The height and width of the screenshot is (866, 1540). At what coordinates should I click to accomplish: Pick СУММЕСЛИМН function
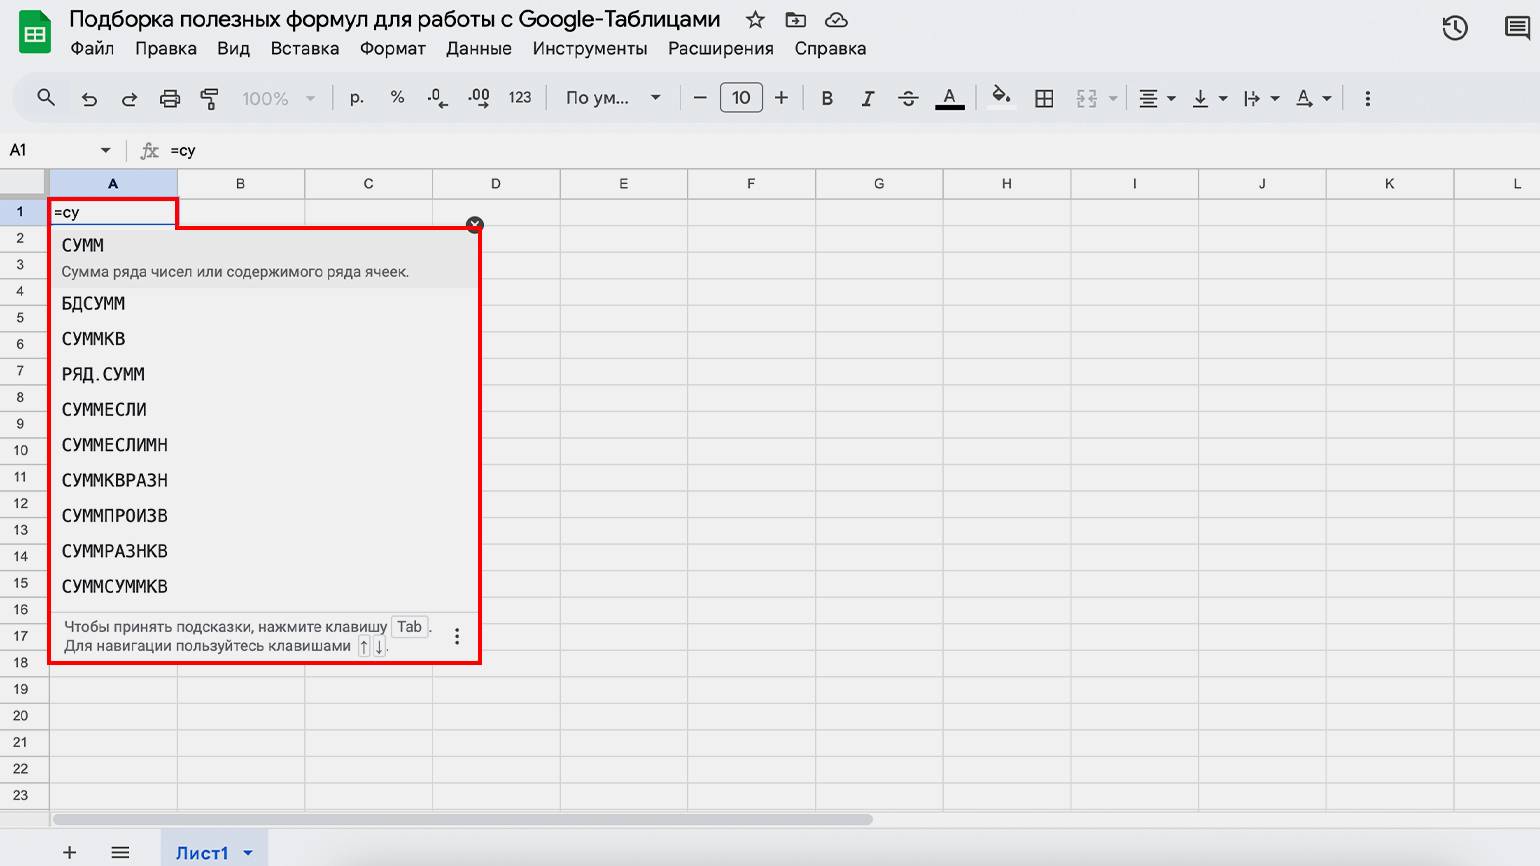tap(265, 445)
